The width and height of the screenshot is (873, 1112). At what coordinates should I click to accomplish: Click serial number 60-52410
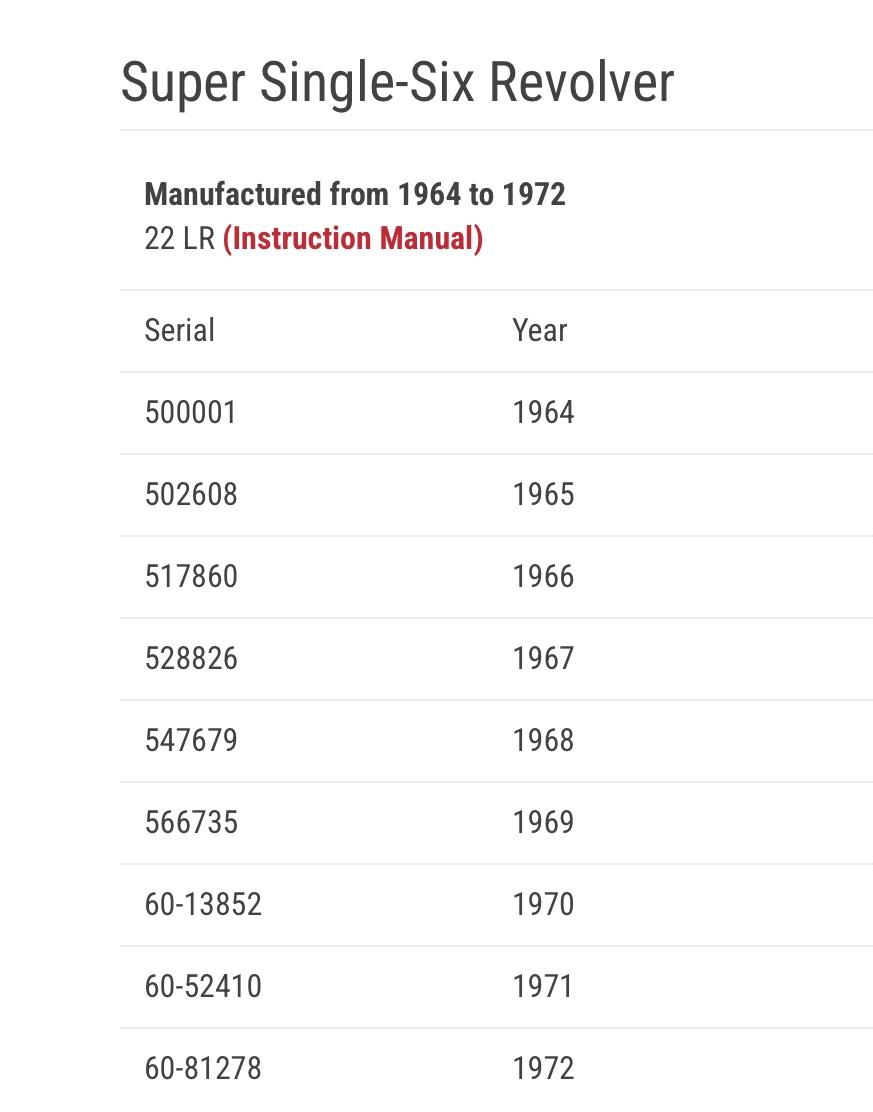point(203,986)
